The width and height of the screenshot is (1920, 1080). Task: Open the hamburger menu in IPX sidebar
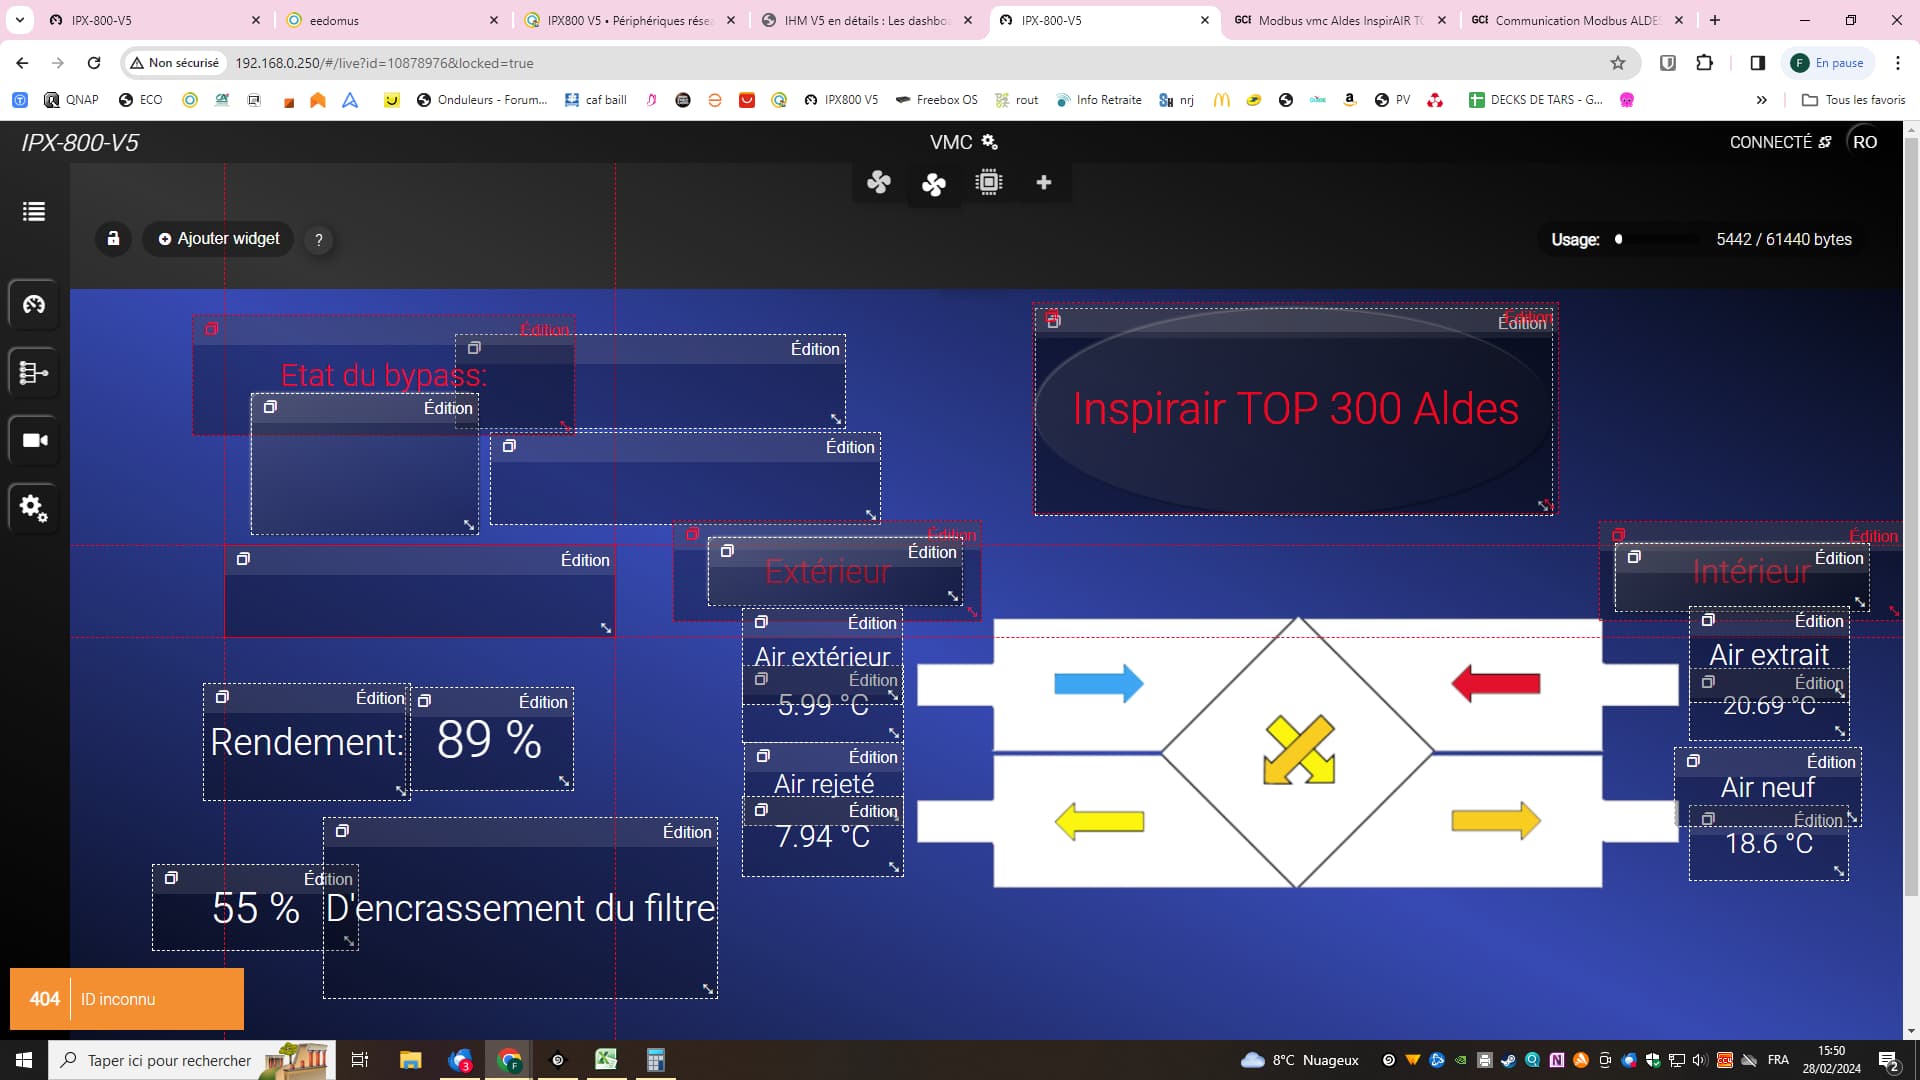pyautogui.click(x=34, y=211)
